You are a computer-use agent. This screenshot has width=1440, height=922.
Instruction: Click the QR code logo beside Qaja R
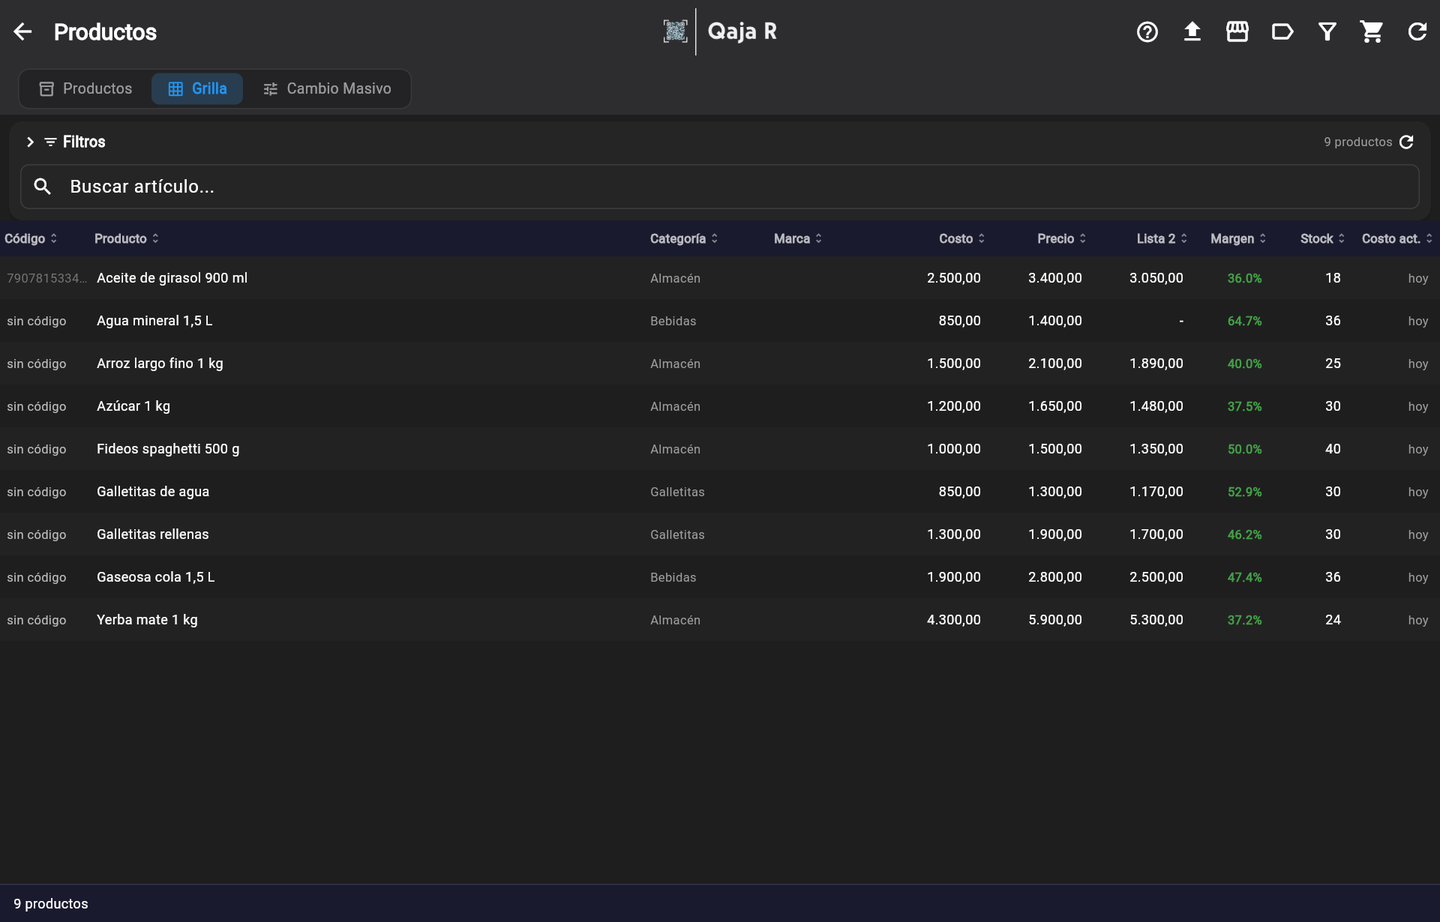click(675, 31)
